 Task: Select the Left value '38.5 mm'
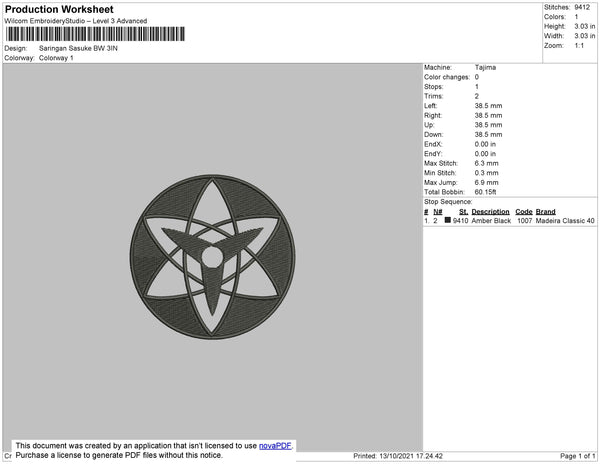click(x=488, y=106)
